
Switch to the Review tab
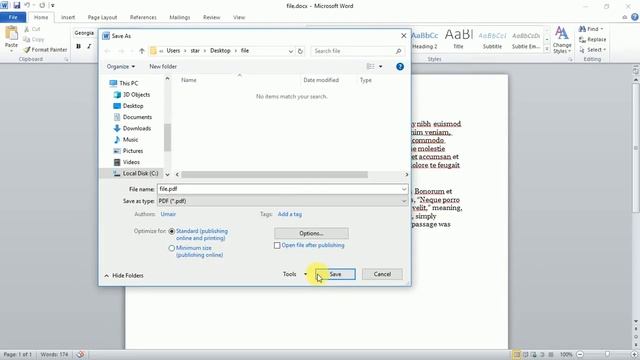click(211, 17)
